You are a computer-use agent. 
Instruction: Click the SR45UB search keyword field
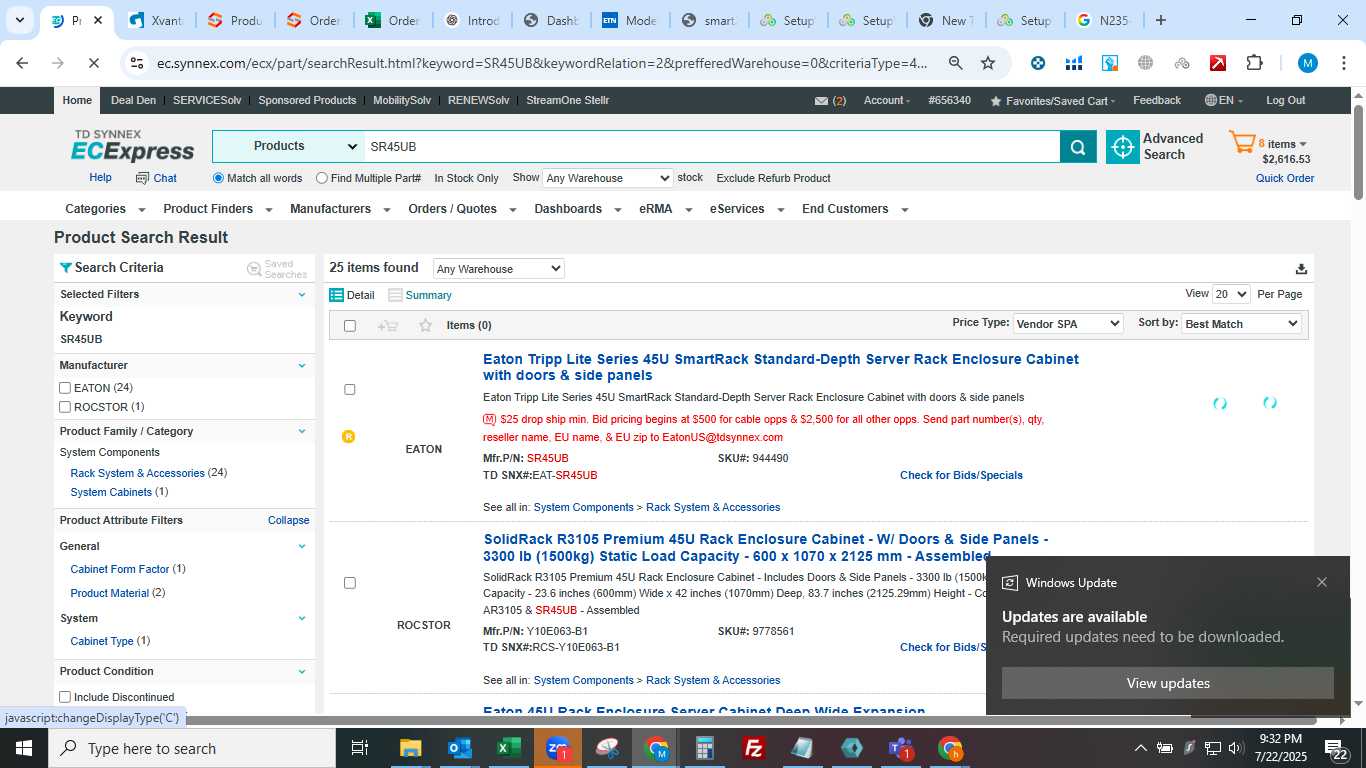(712, 146)
